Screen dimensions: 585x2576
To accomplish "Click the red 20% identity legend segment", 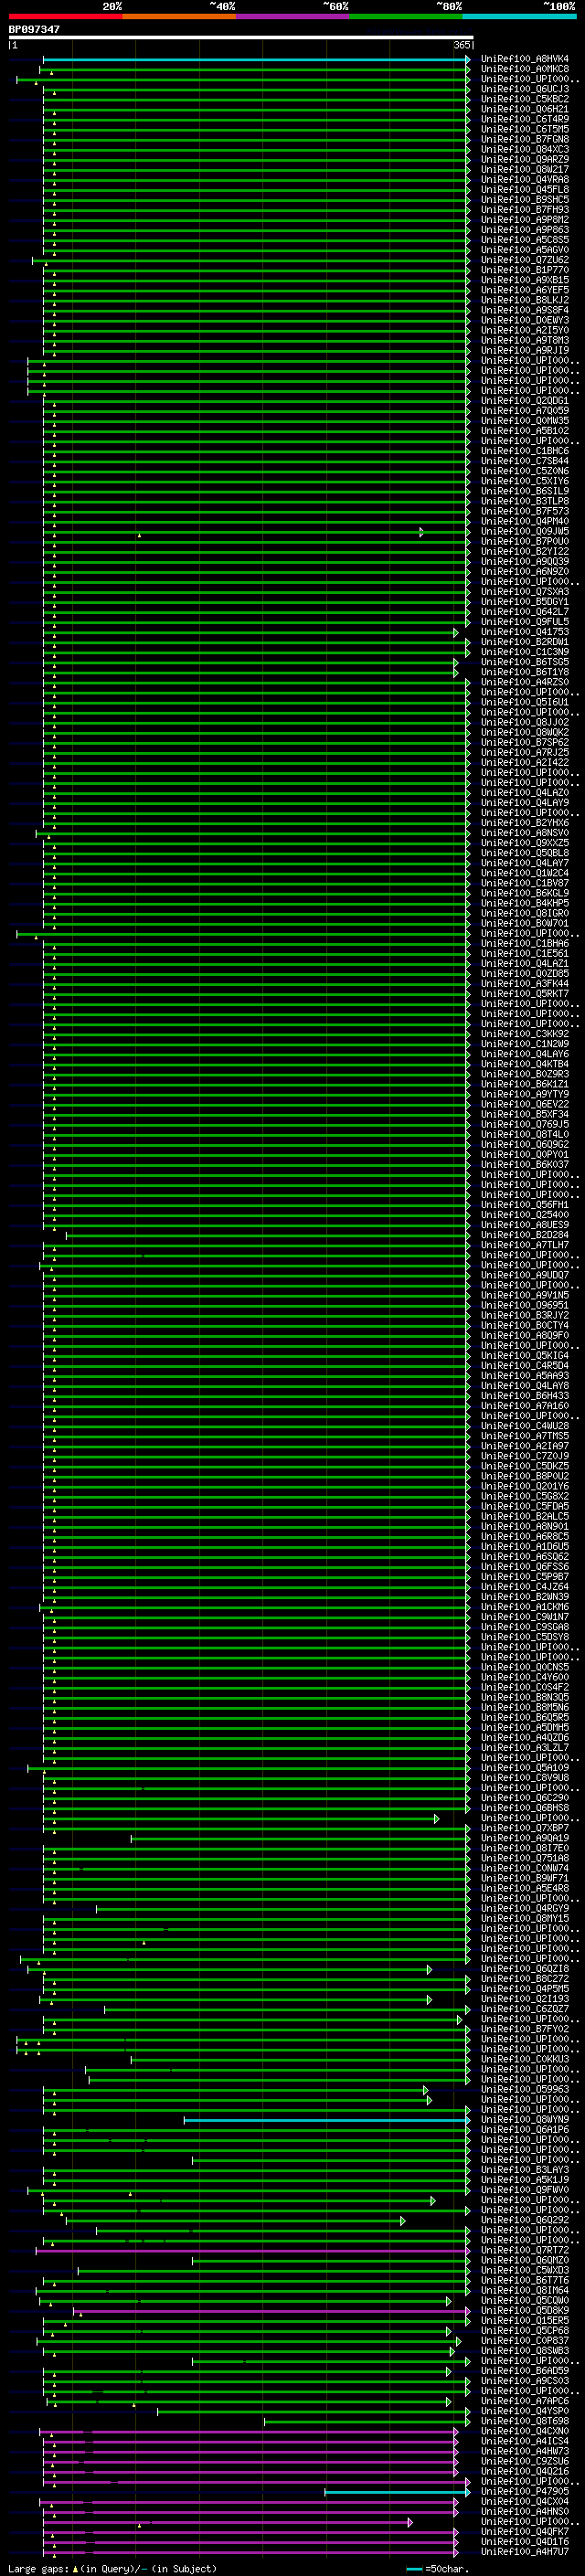I will pos(65,16).
